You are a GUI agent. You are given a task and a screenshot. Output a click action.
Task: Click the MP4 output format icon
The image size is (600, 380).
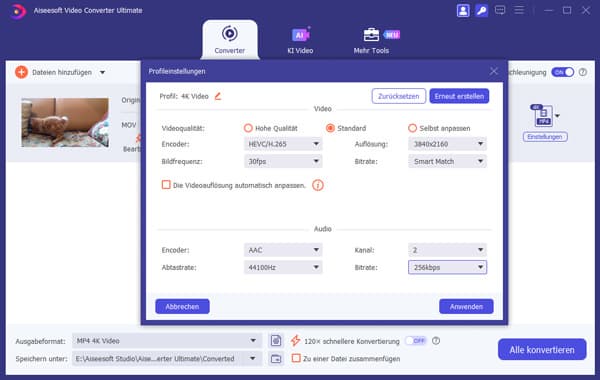pos(543,115)
